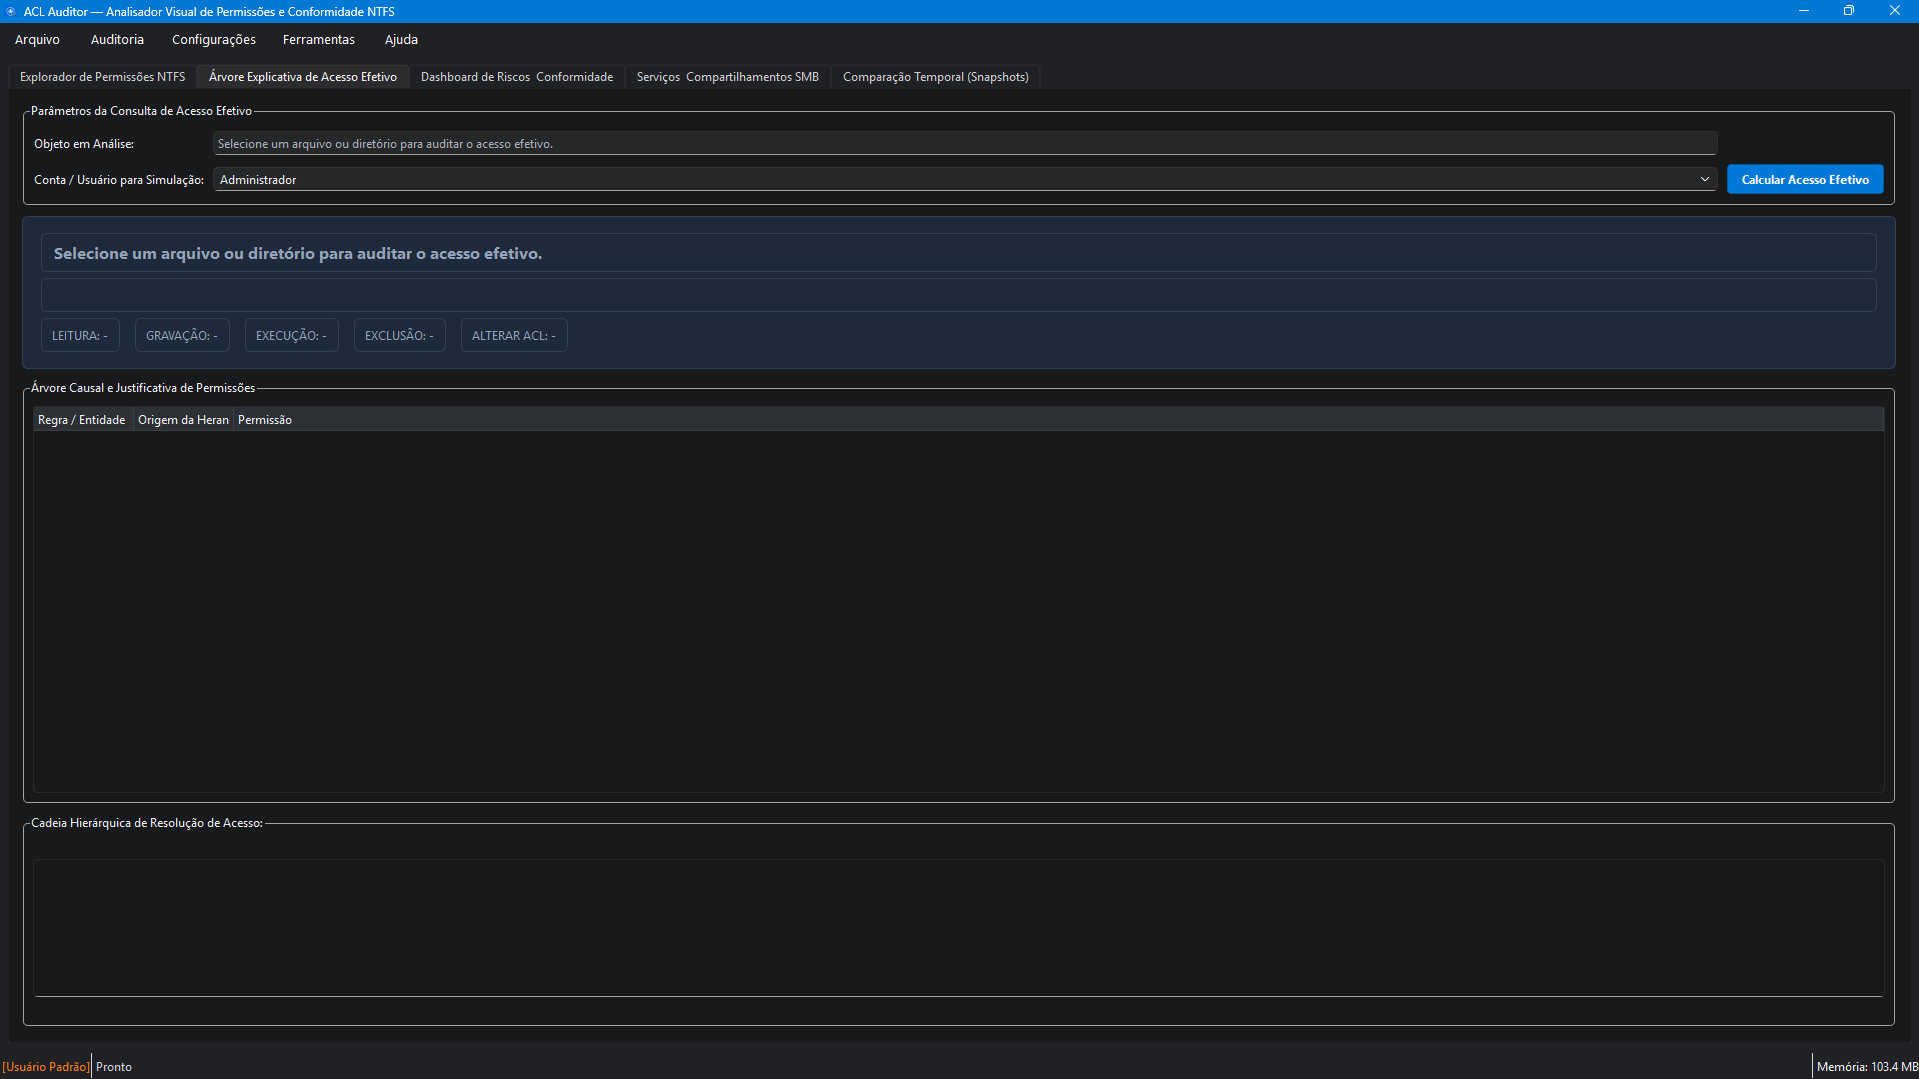Switch to Dashboard de Riscos Conformidade tab
The height and width of the screenshot is (1079, 1919).
coord(517,77)
